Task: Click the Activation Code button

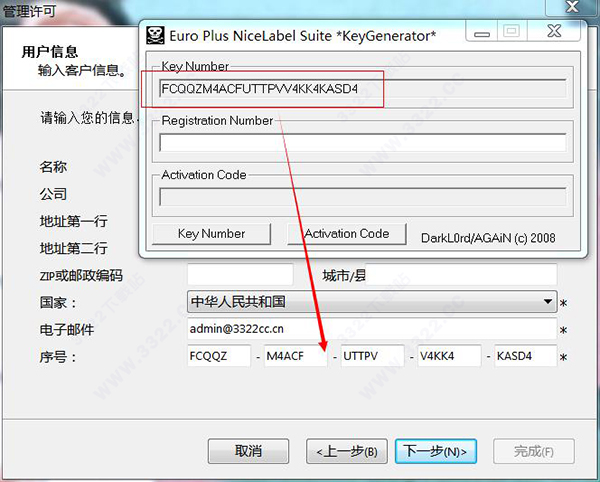Action: pos(347,234)
